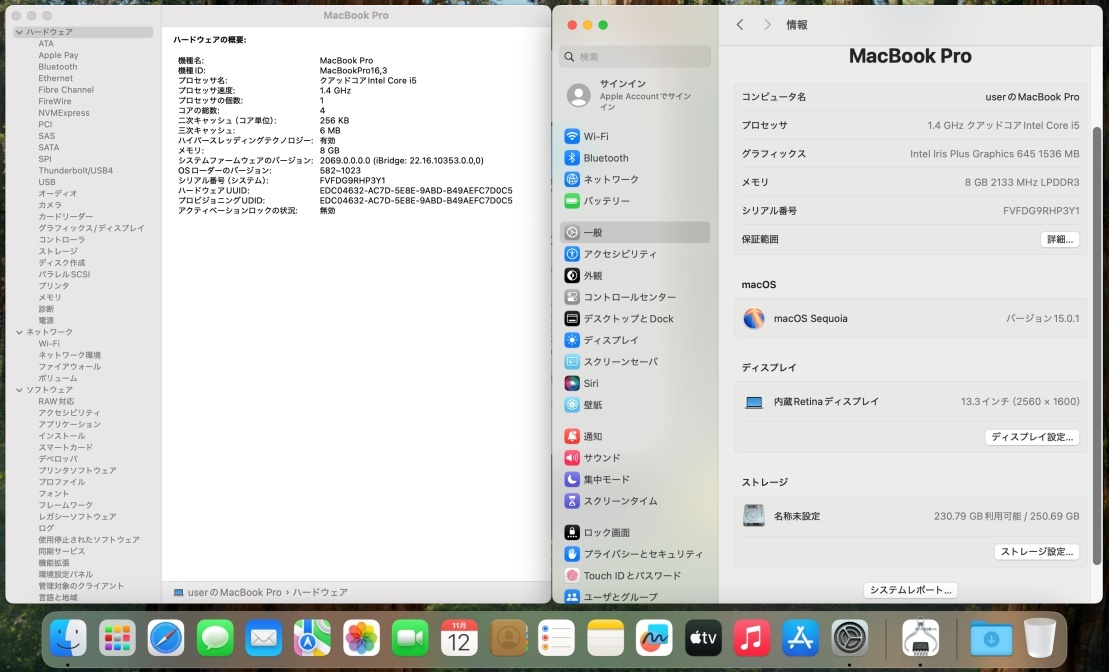Open サウンド settings in sidebar
1109x672 pixels.
[x=634, y=458]
